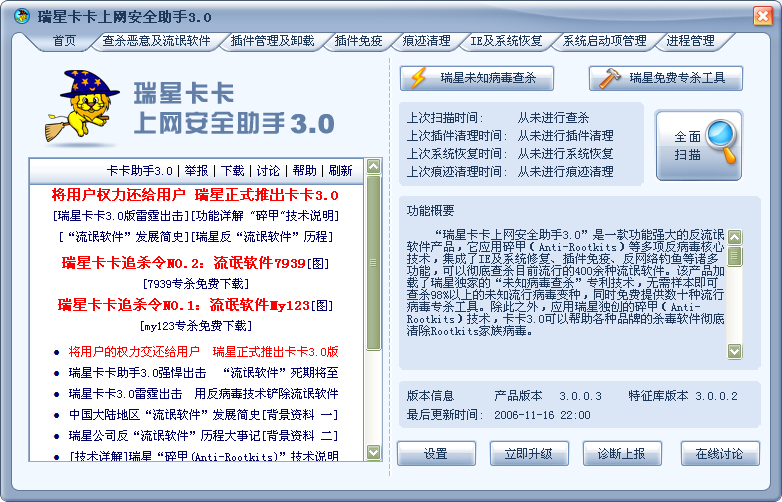
Task: Open 瑞星免费专杀工具
Action: point(666,78)
